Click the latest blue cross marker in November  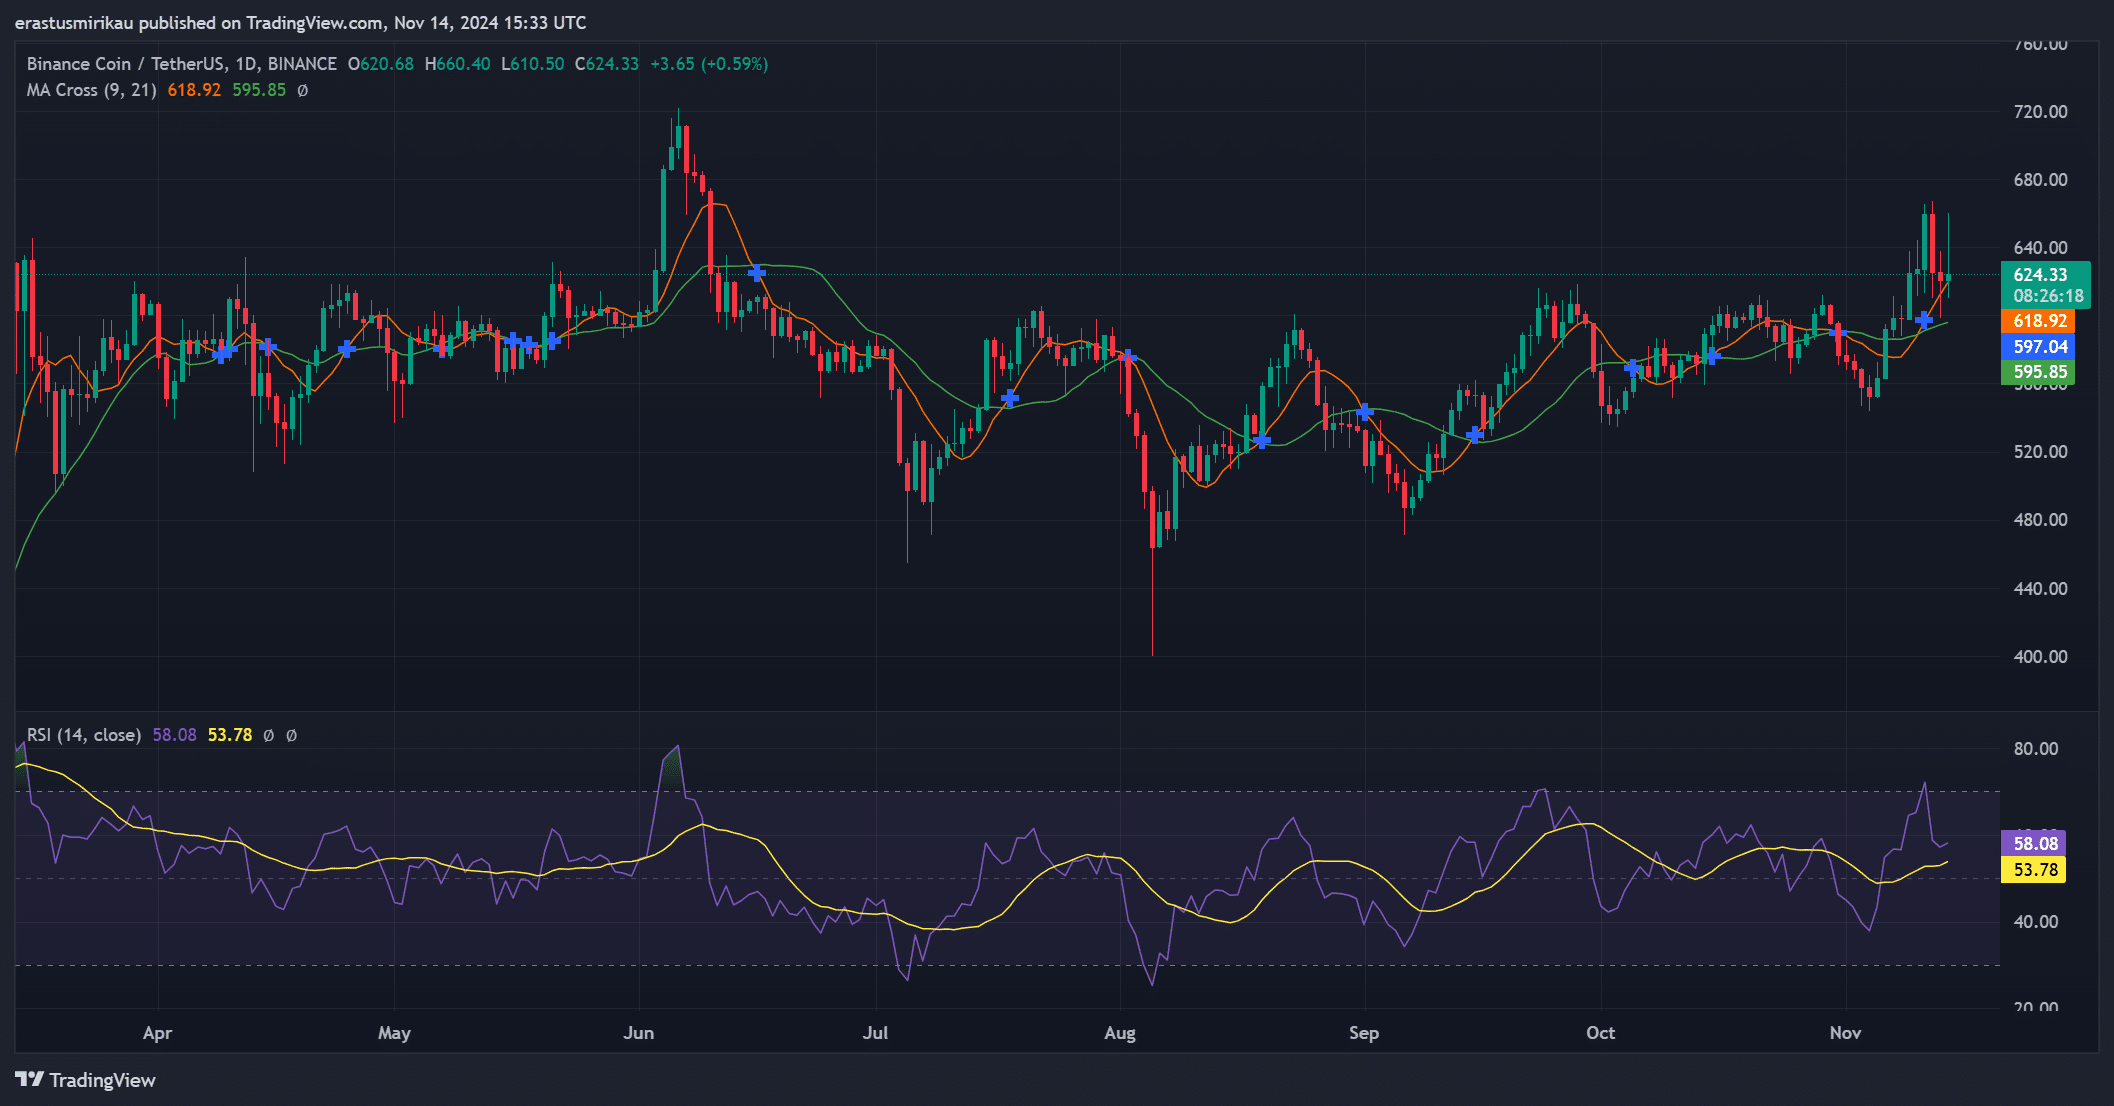click(x=1924, y=320)
